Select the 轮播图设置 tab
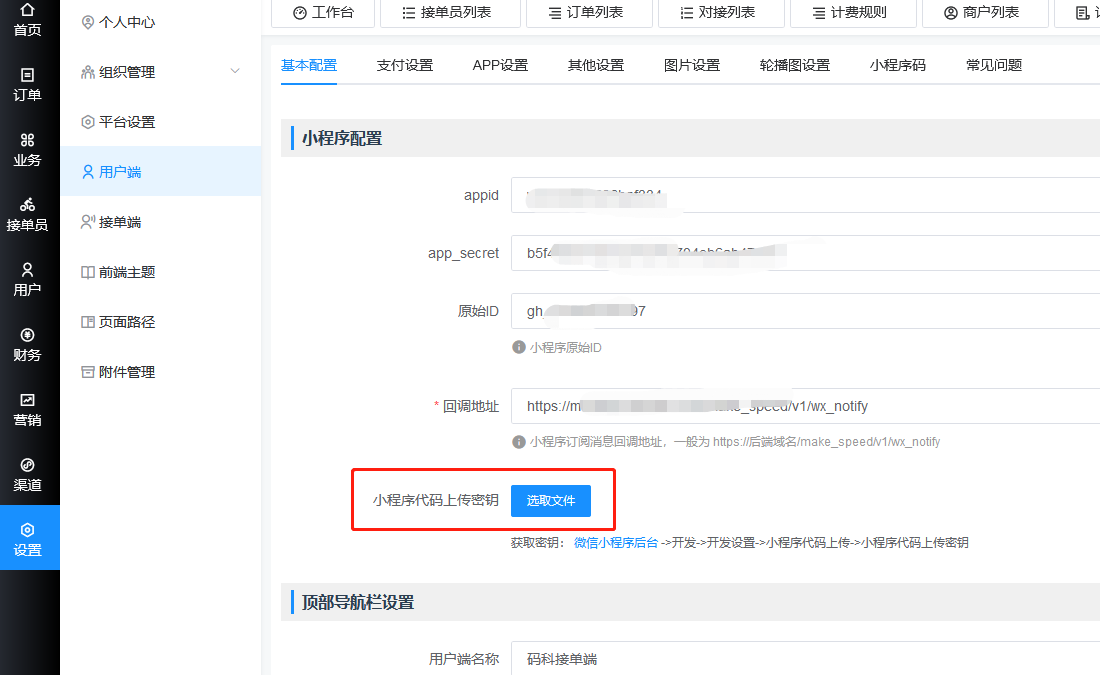The image size is (1100, 675). click(x=795, y=65)
